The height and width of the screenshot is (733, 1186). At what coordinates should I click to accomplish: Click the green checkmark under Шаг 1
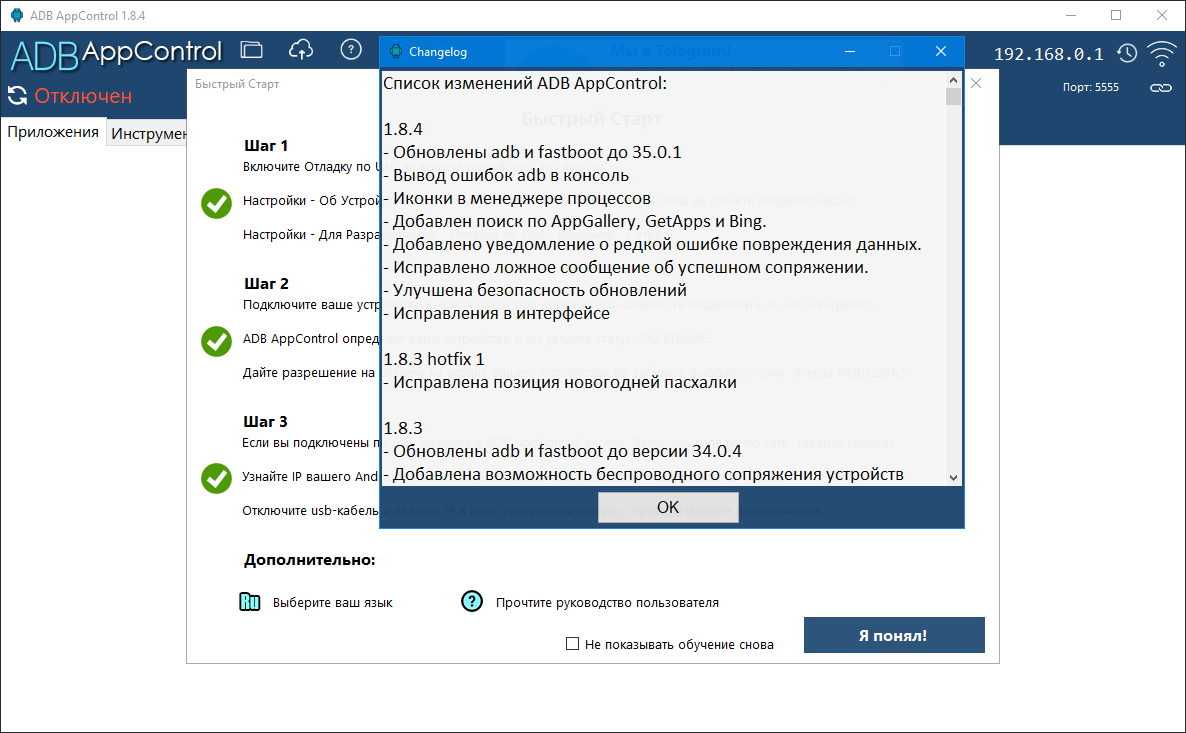216,203
